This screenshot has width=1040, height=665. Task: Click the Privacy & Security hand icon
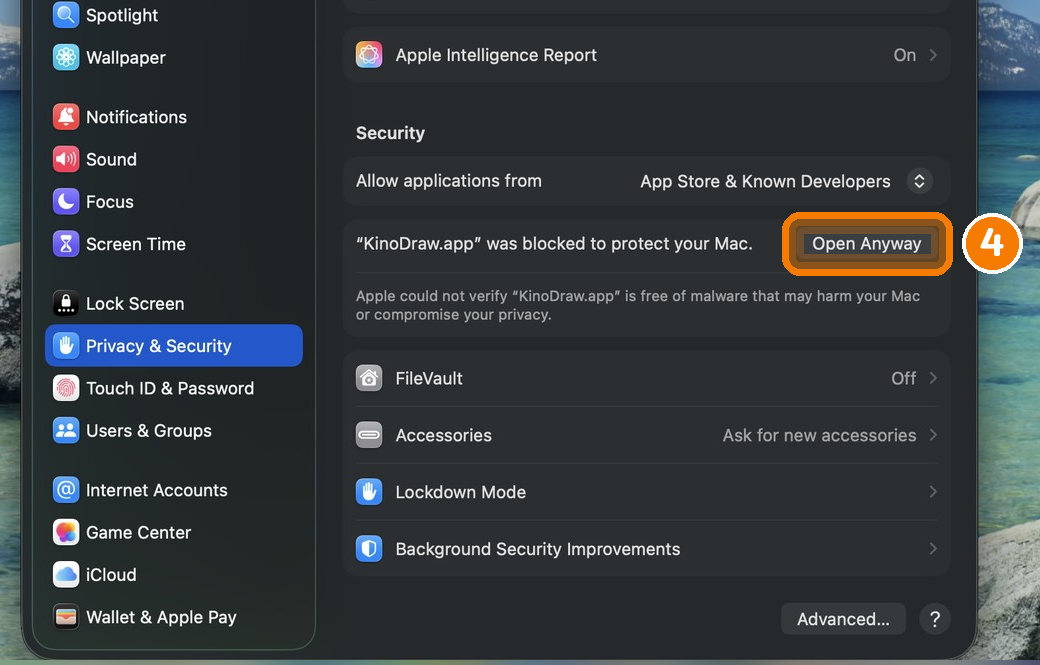pos(66,345)
